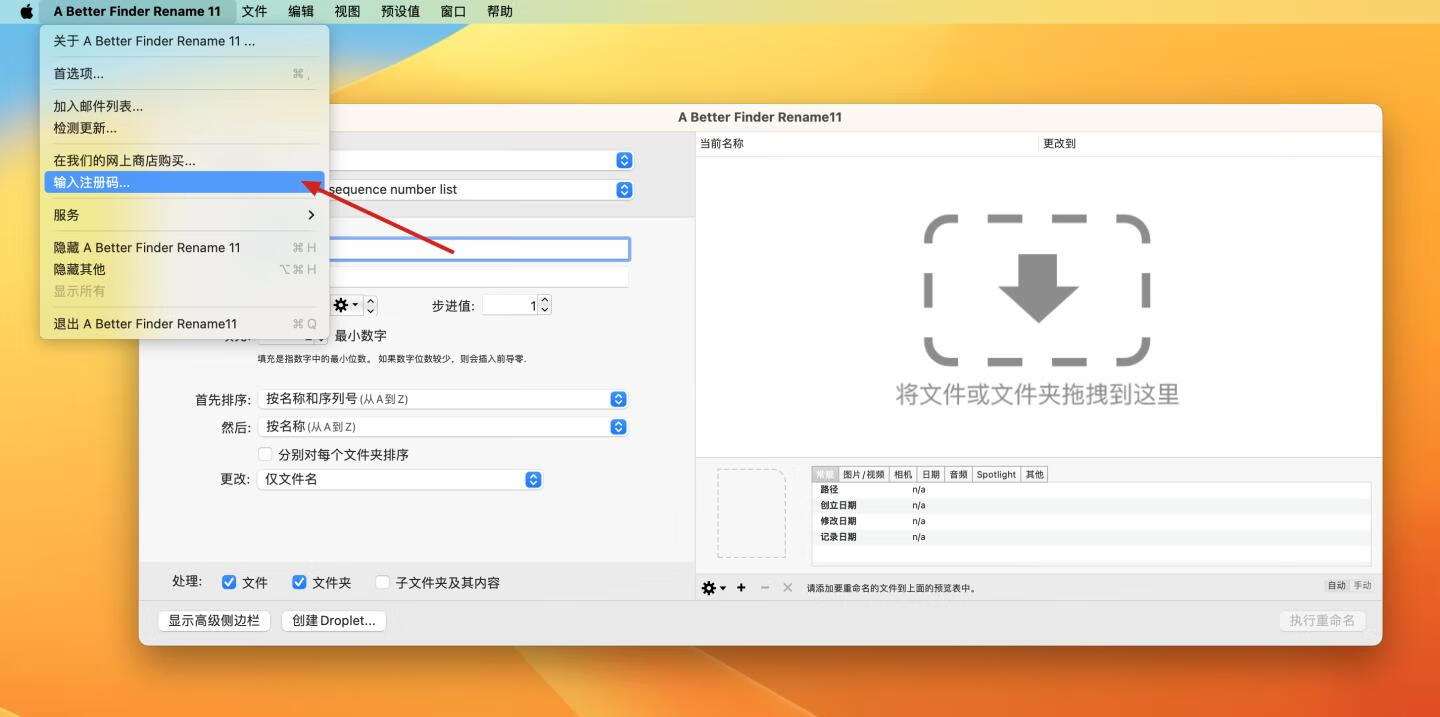The image size is (1440, 717).
Task: Enable 分别对每个文件夹排序 checkbox
Action: [x=265, y=454]
